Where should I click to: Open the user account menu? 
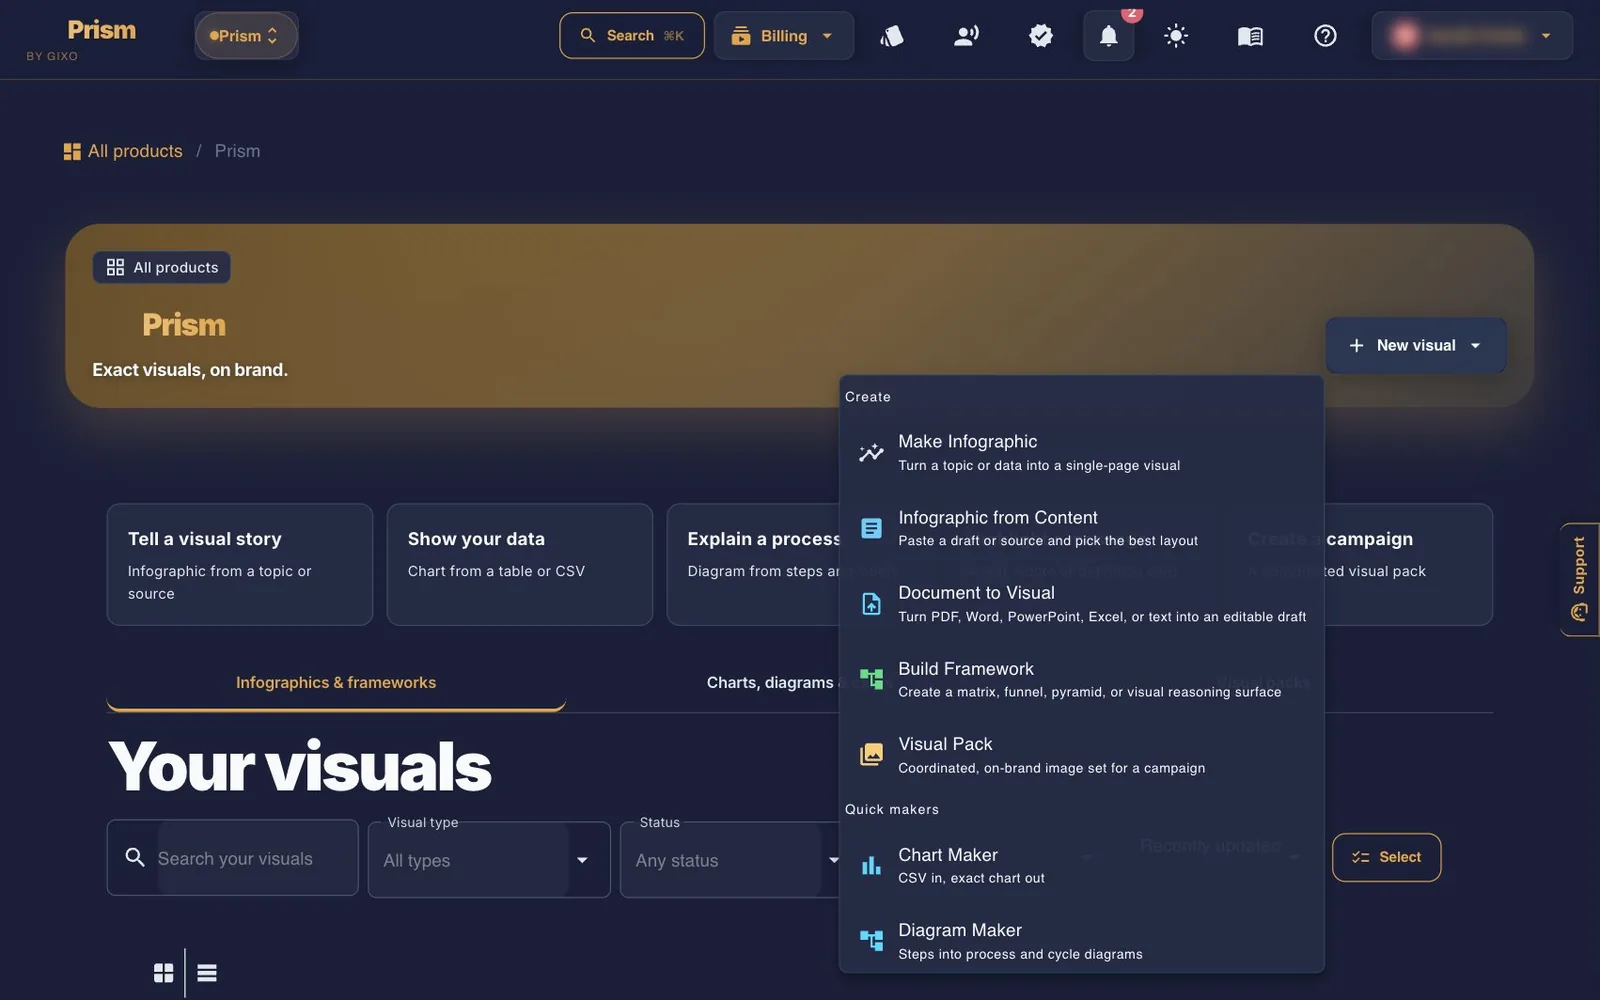1472,36
